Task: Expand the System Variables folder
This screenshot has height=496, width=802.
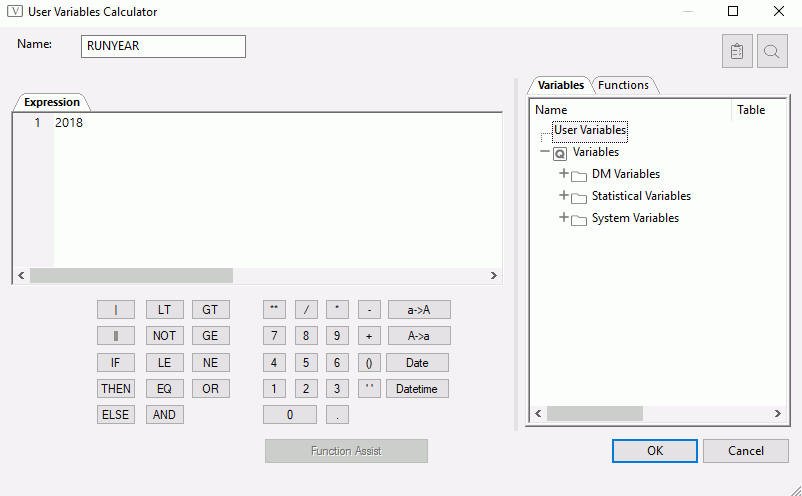Action: (564, 218)
